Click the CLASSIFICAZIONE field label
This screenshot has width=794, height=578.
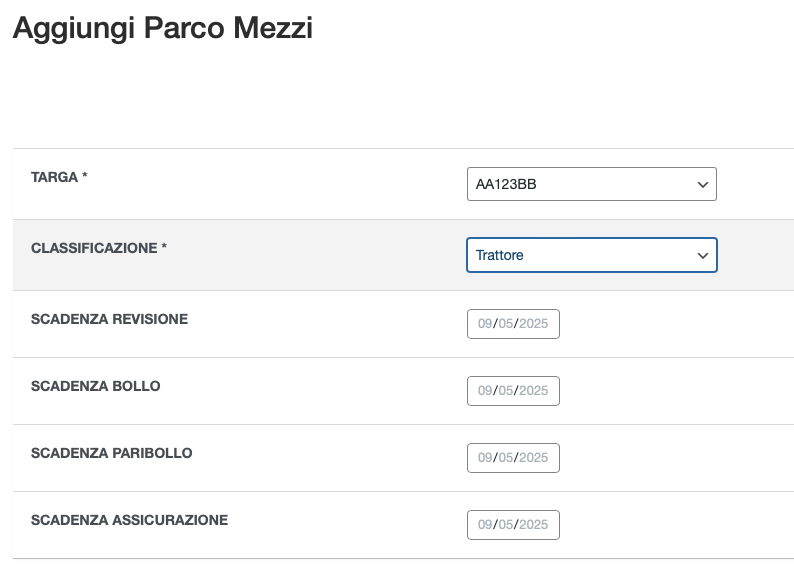(x=98, y=248)
